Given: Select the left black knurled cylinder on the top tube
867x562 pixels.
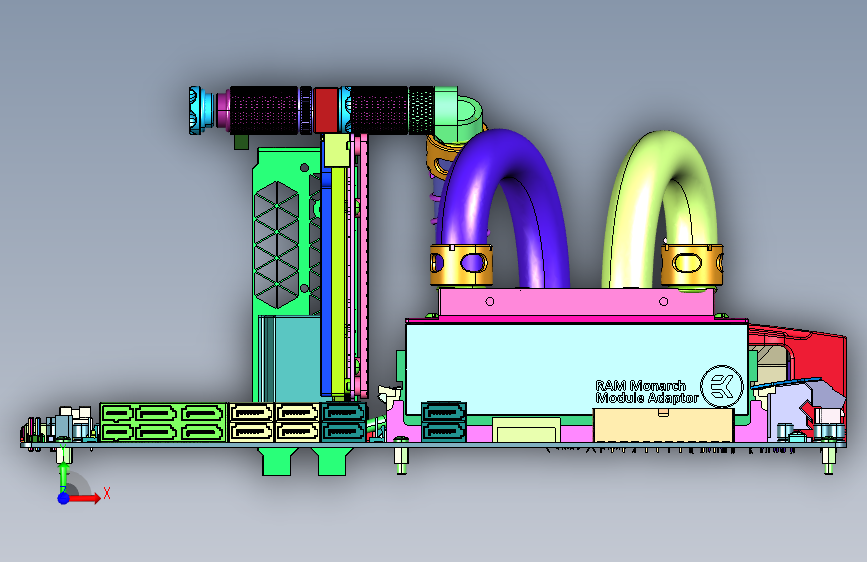Looking at the screenshot, I should pyautogui.click(x=264, y=110).
